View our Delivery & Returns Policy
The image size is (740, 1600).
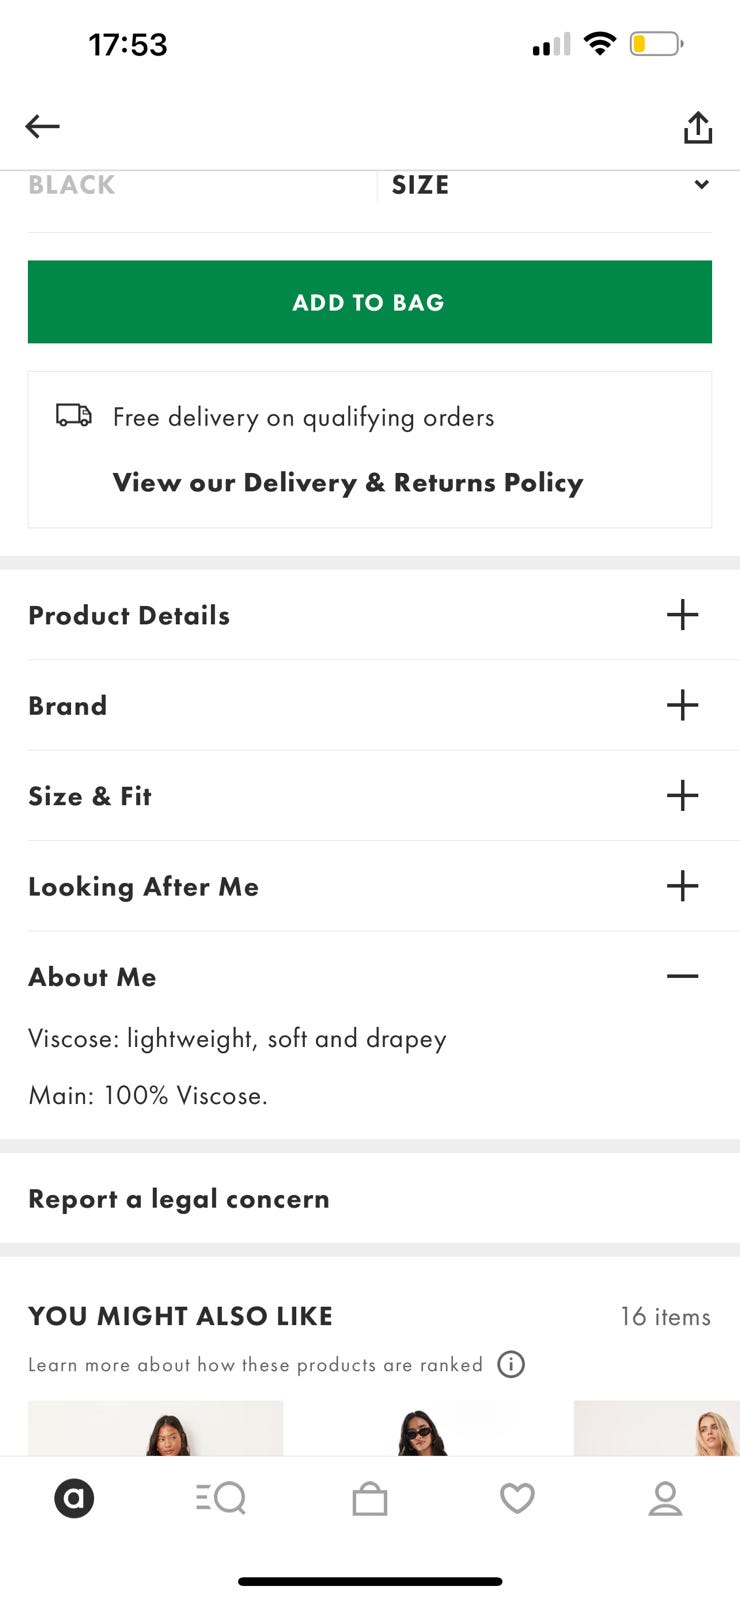coord(348,482)
